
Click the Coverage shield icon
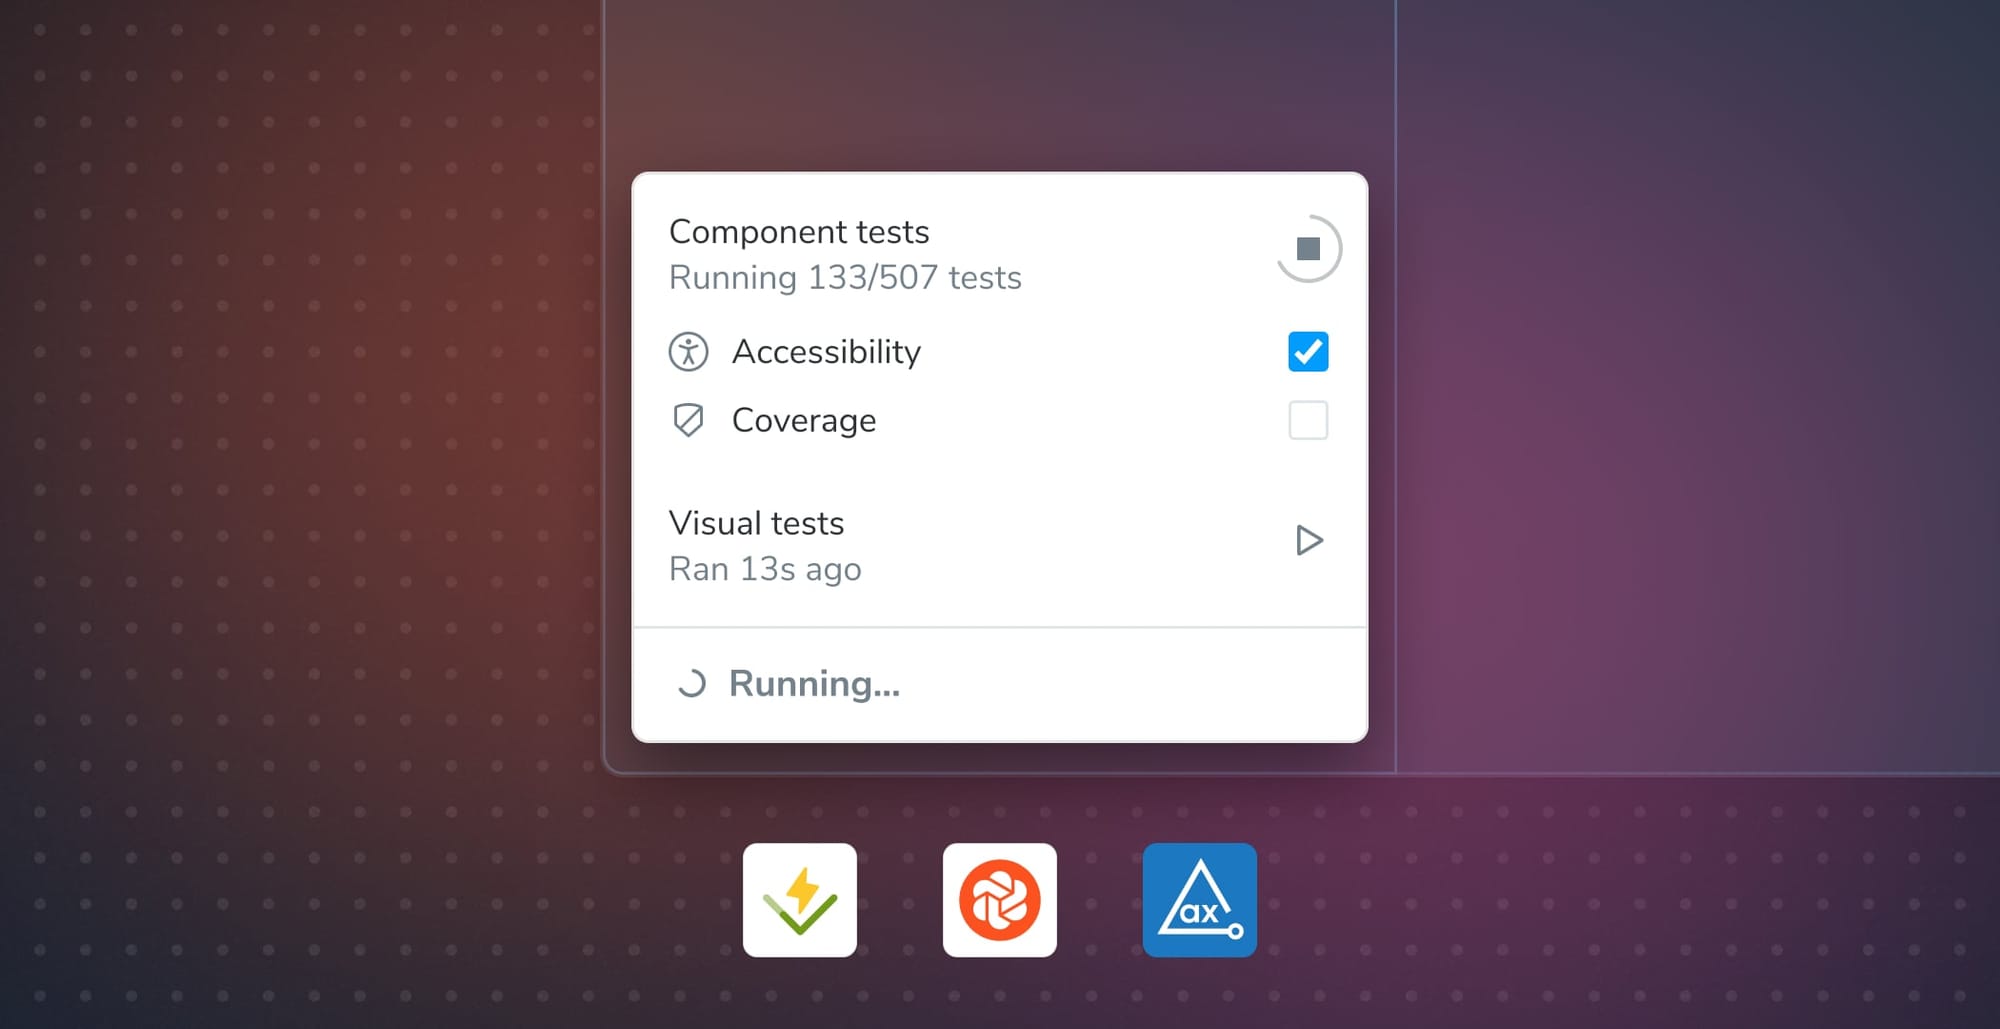coord(688,420)
